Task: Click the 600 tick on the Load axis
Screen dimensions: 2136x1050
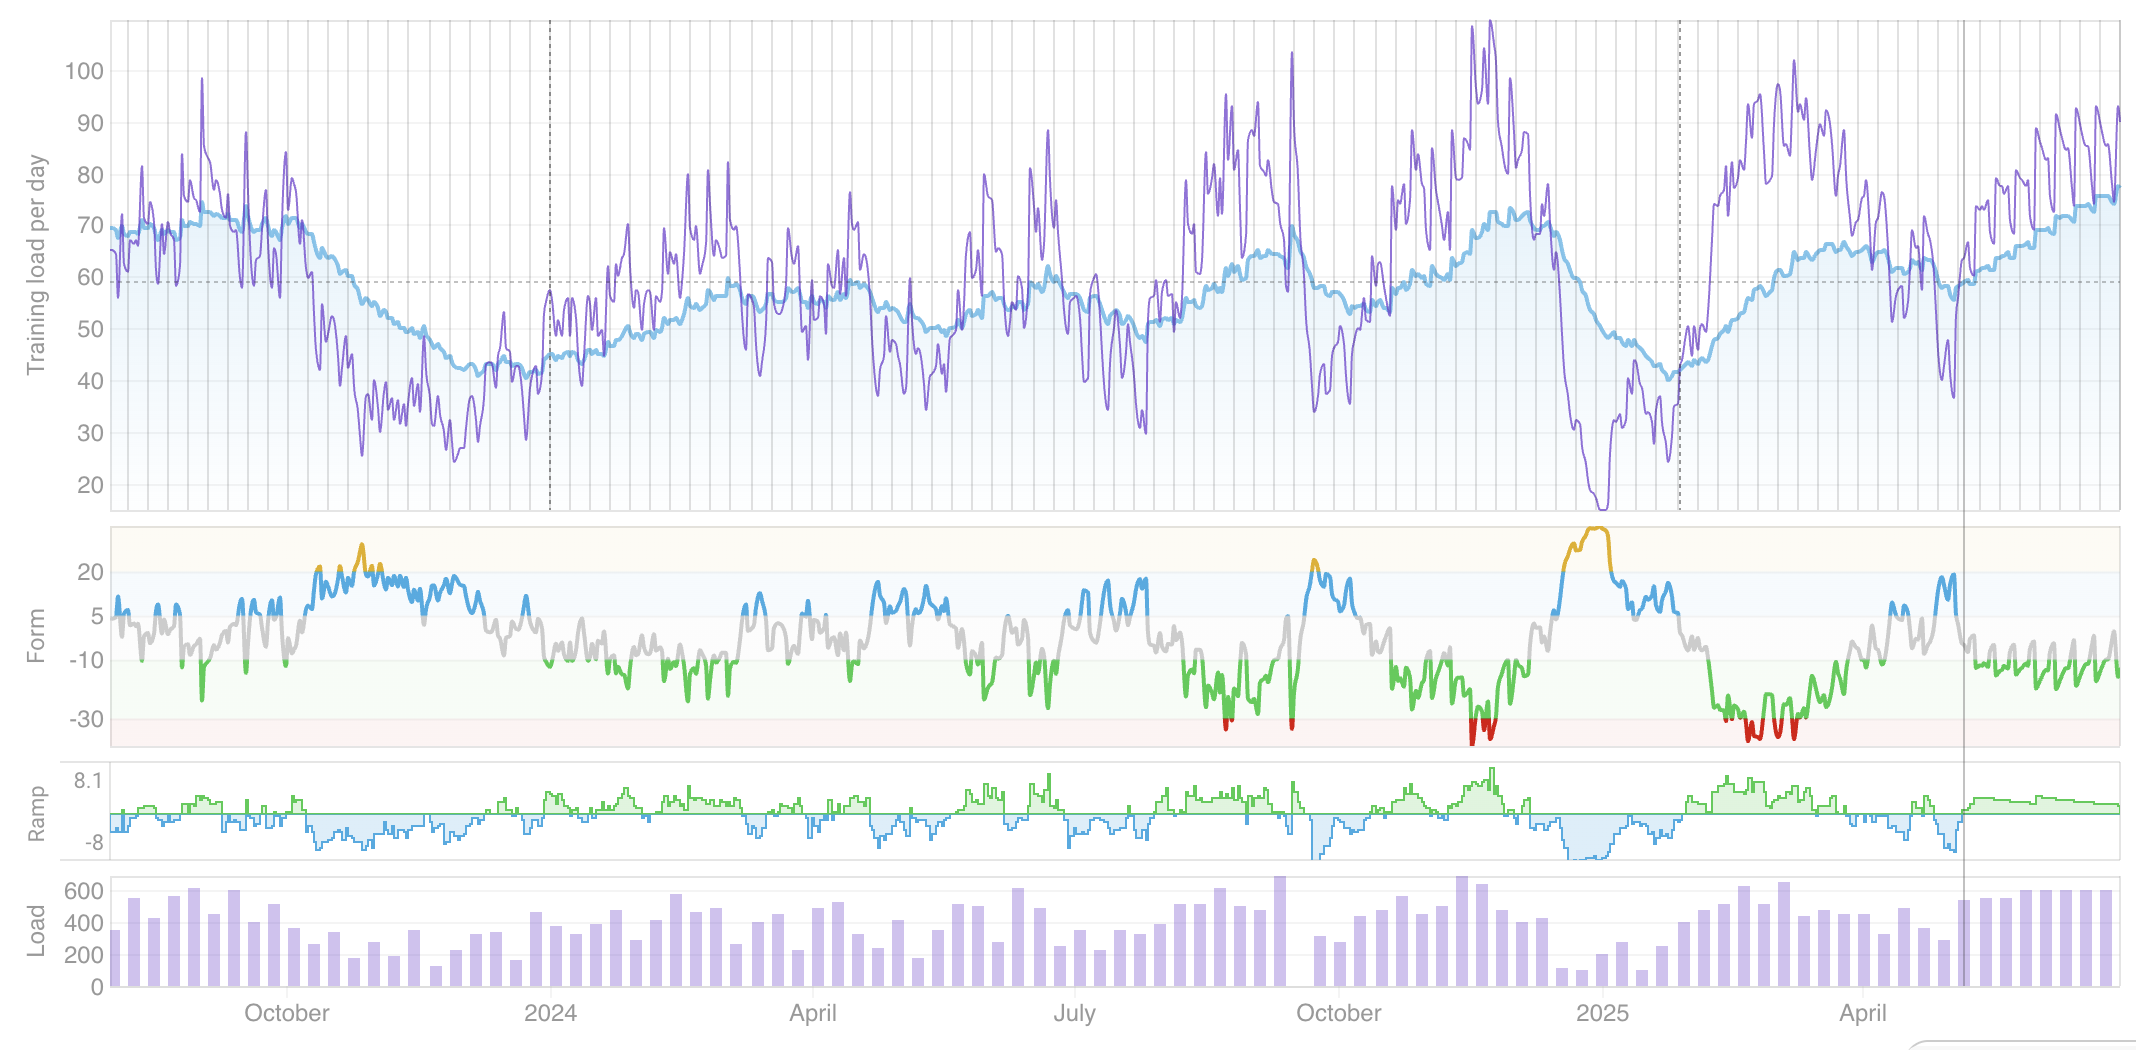Action: click(x=84, y=891)
